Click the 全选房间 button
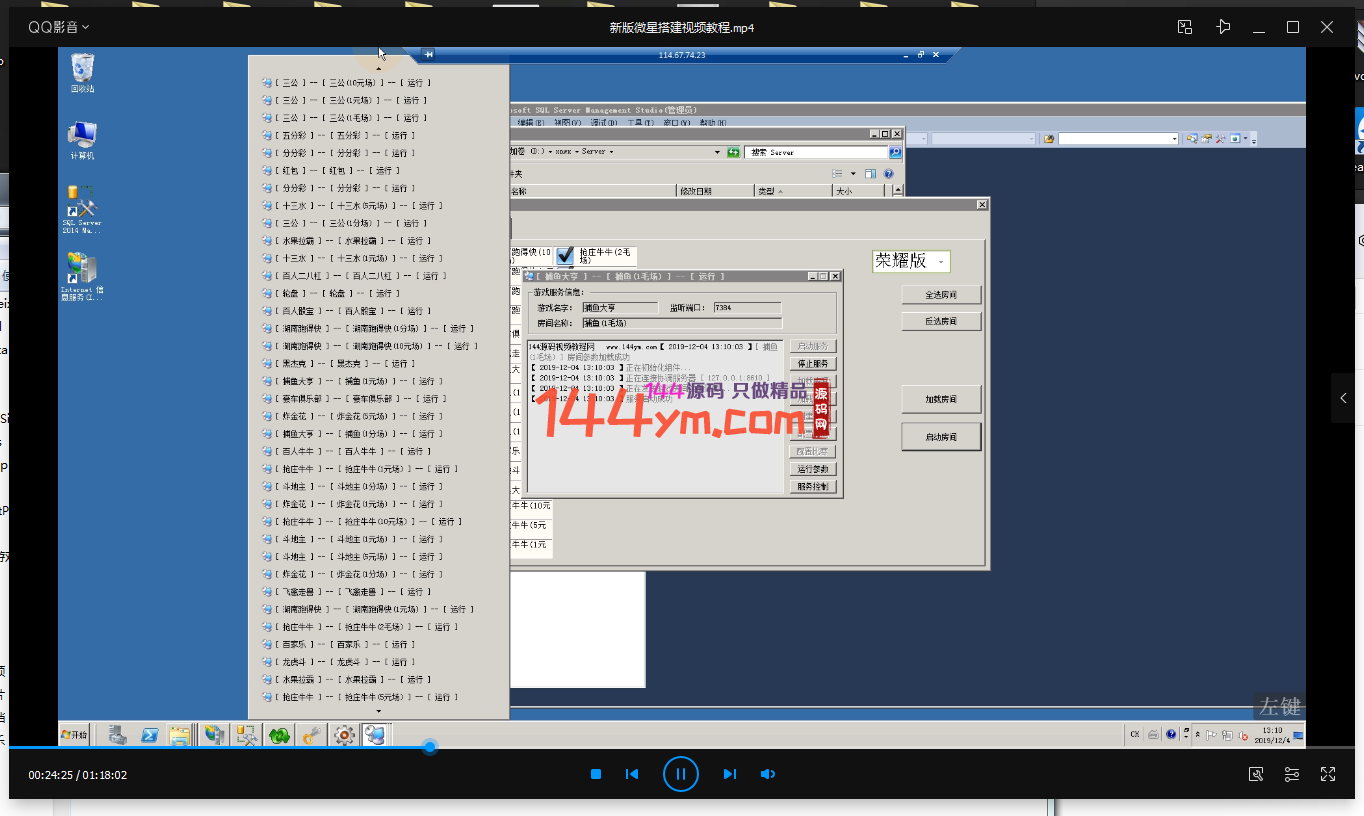This screenshot has height=816, width=1364. click(941, 295)
